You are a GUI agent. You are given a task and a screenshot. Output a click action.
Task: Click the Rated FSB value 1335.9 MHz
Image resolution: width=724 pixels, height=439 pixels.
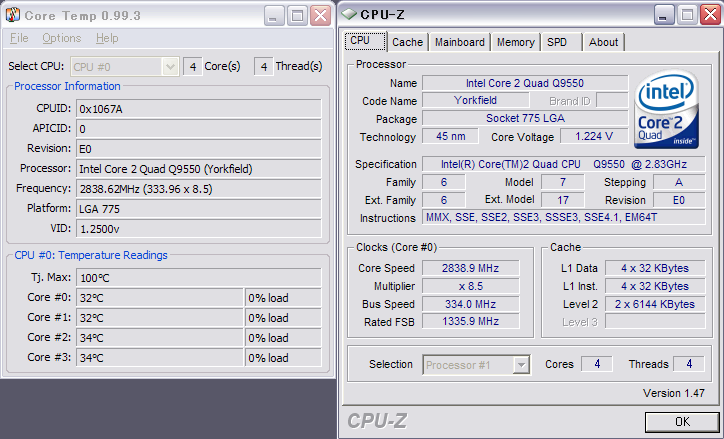tap(471, 321)
